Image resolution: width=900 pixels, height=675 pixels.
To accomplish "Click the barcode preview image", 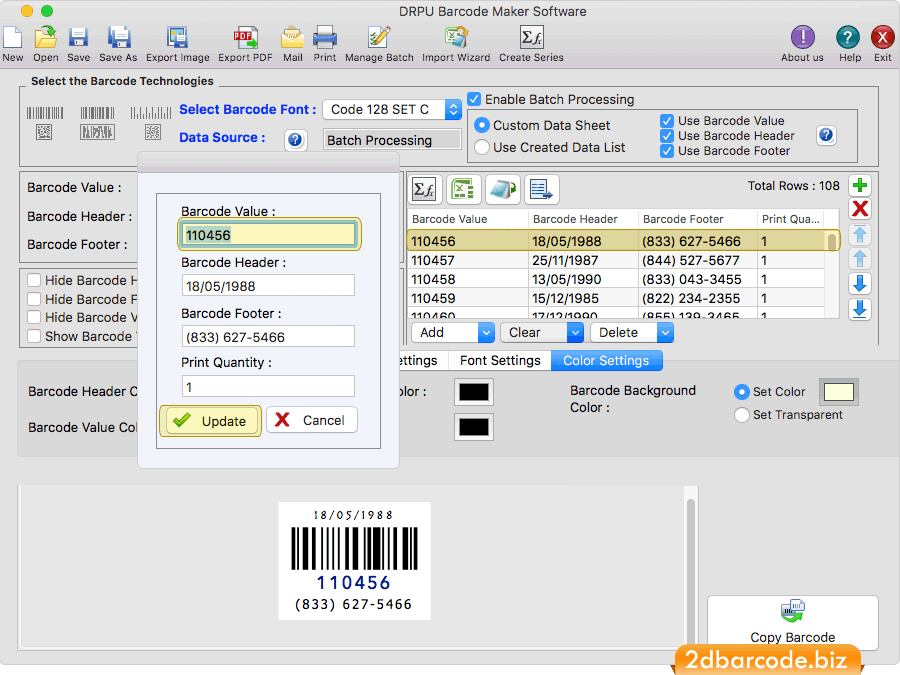I will pos(354,561).
